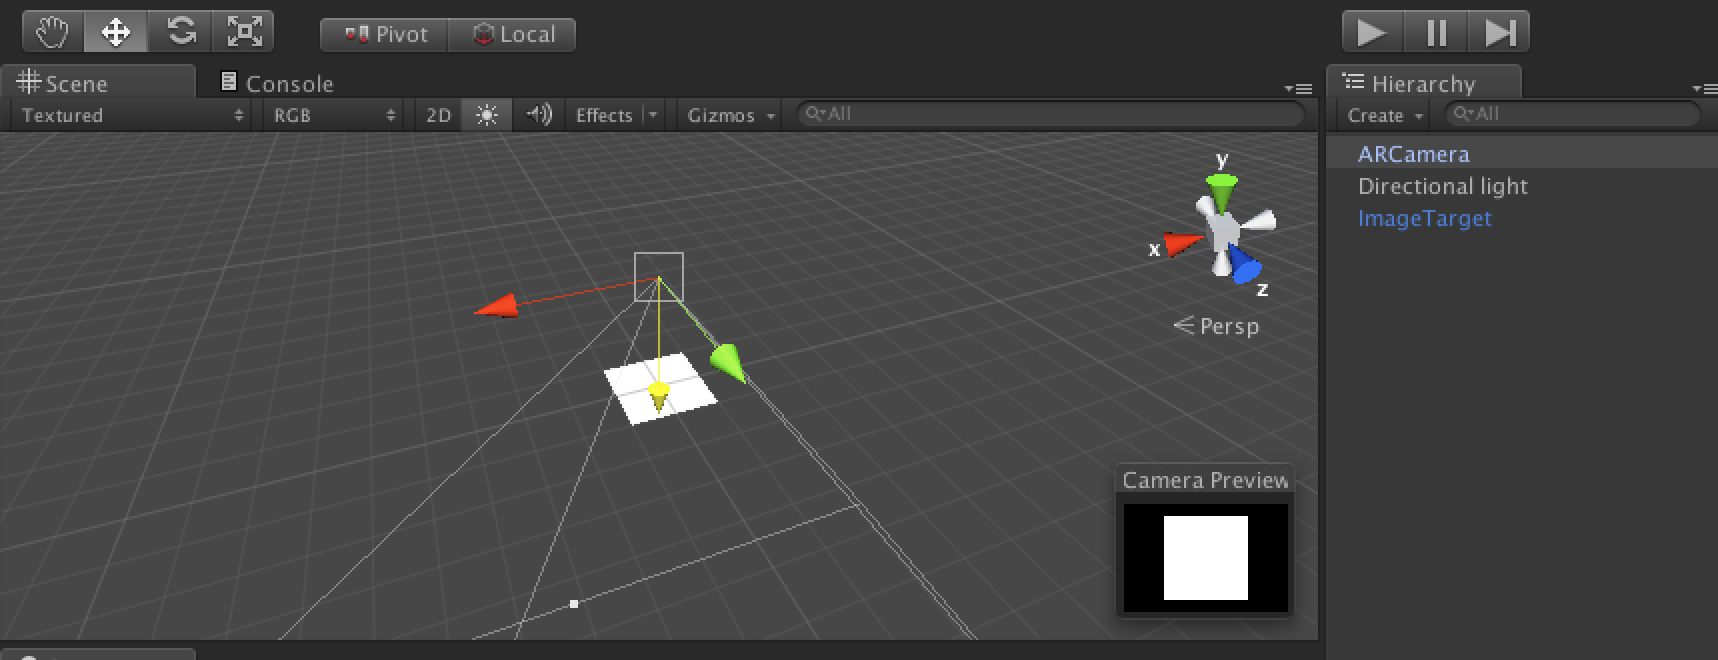Open the Effects dropdown arrow
The height and width of the screenshot is (660, 1718).
[653, 115]
